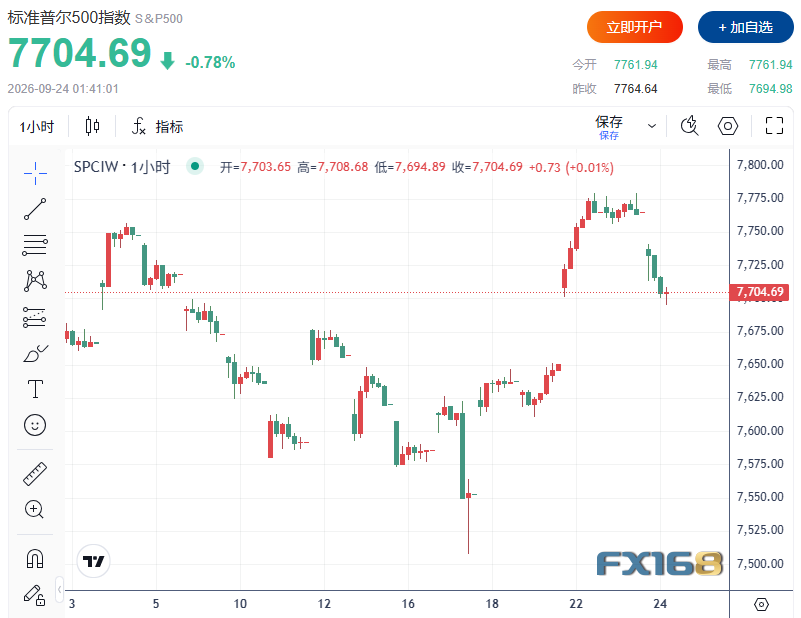Open the candlestick chart style menu
Viewport: 801px width, 618px height.
92,126
